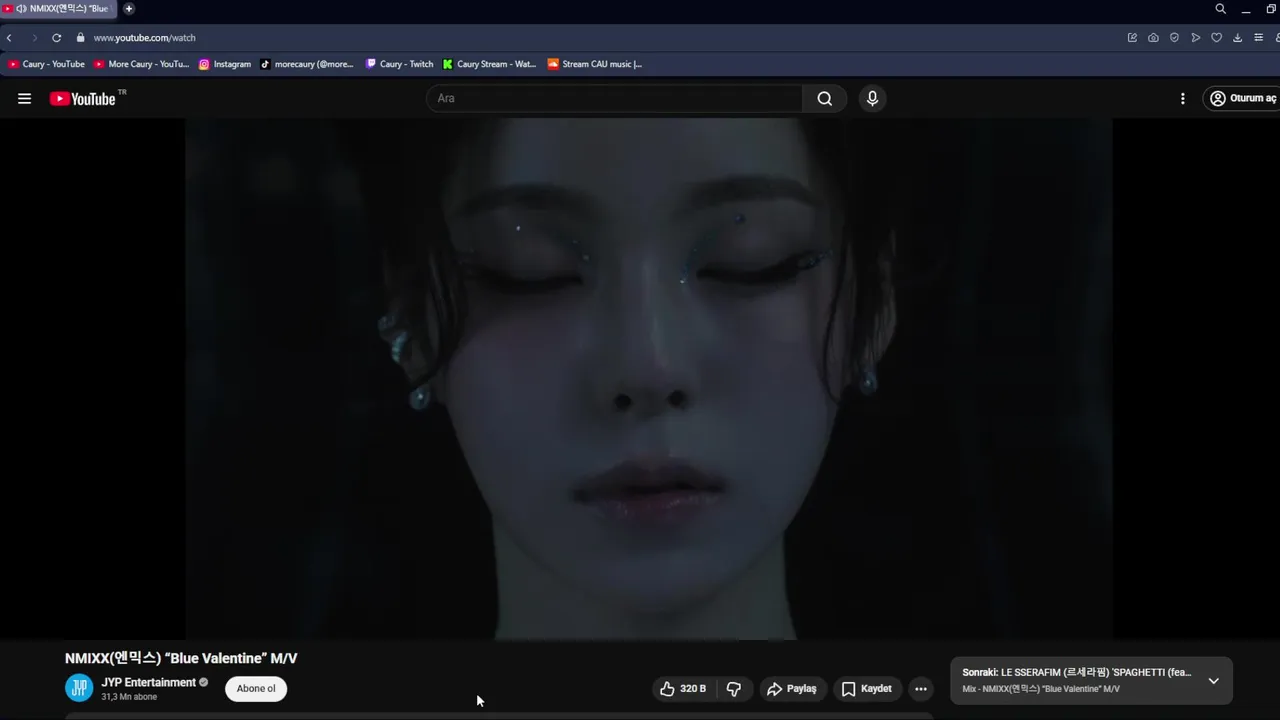The width and height of the screenshot is (1280, 720).
Task: Click the 31,3 Mn abone subscriber count
Action: click(129, 697)
